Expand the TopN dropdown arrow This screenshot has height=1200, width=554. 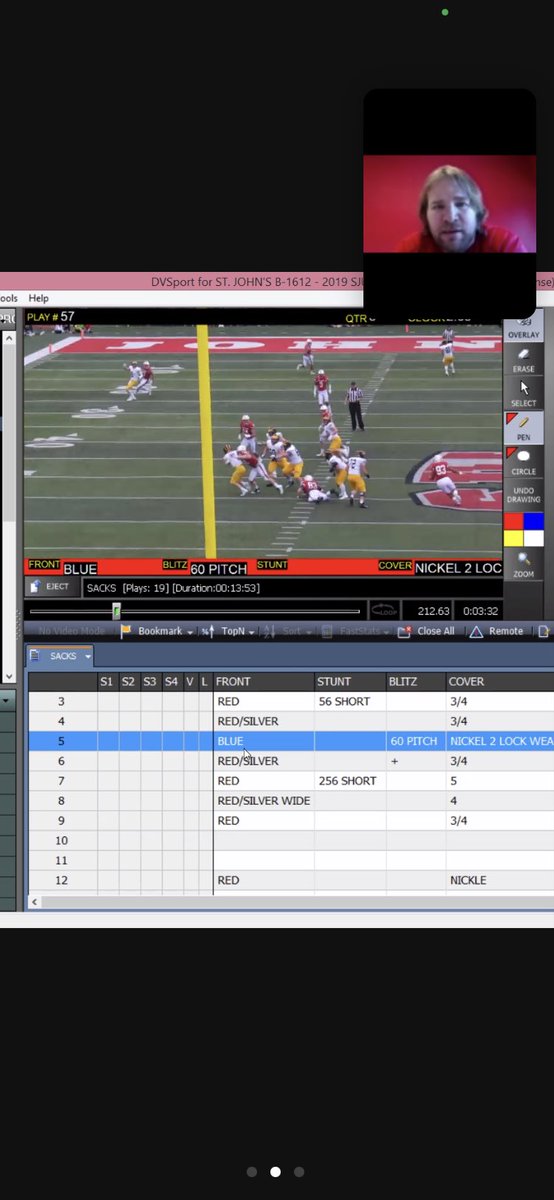tap(251, 632)
